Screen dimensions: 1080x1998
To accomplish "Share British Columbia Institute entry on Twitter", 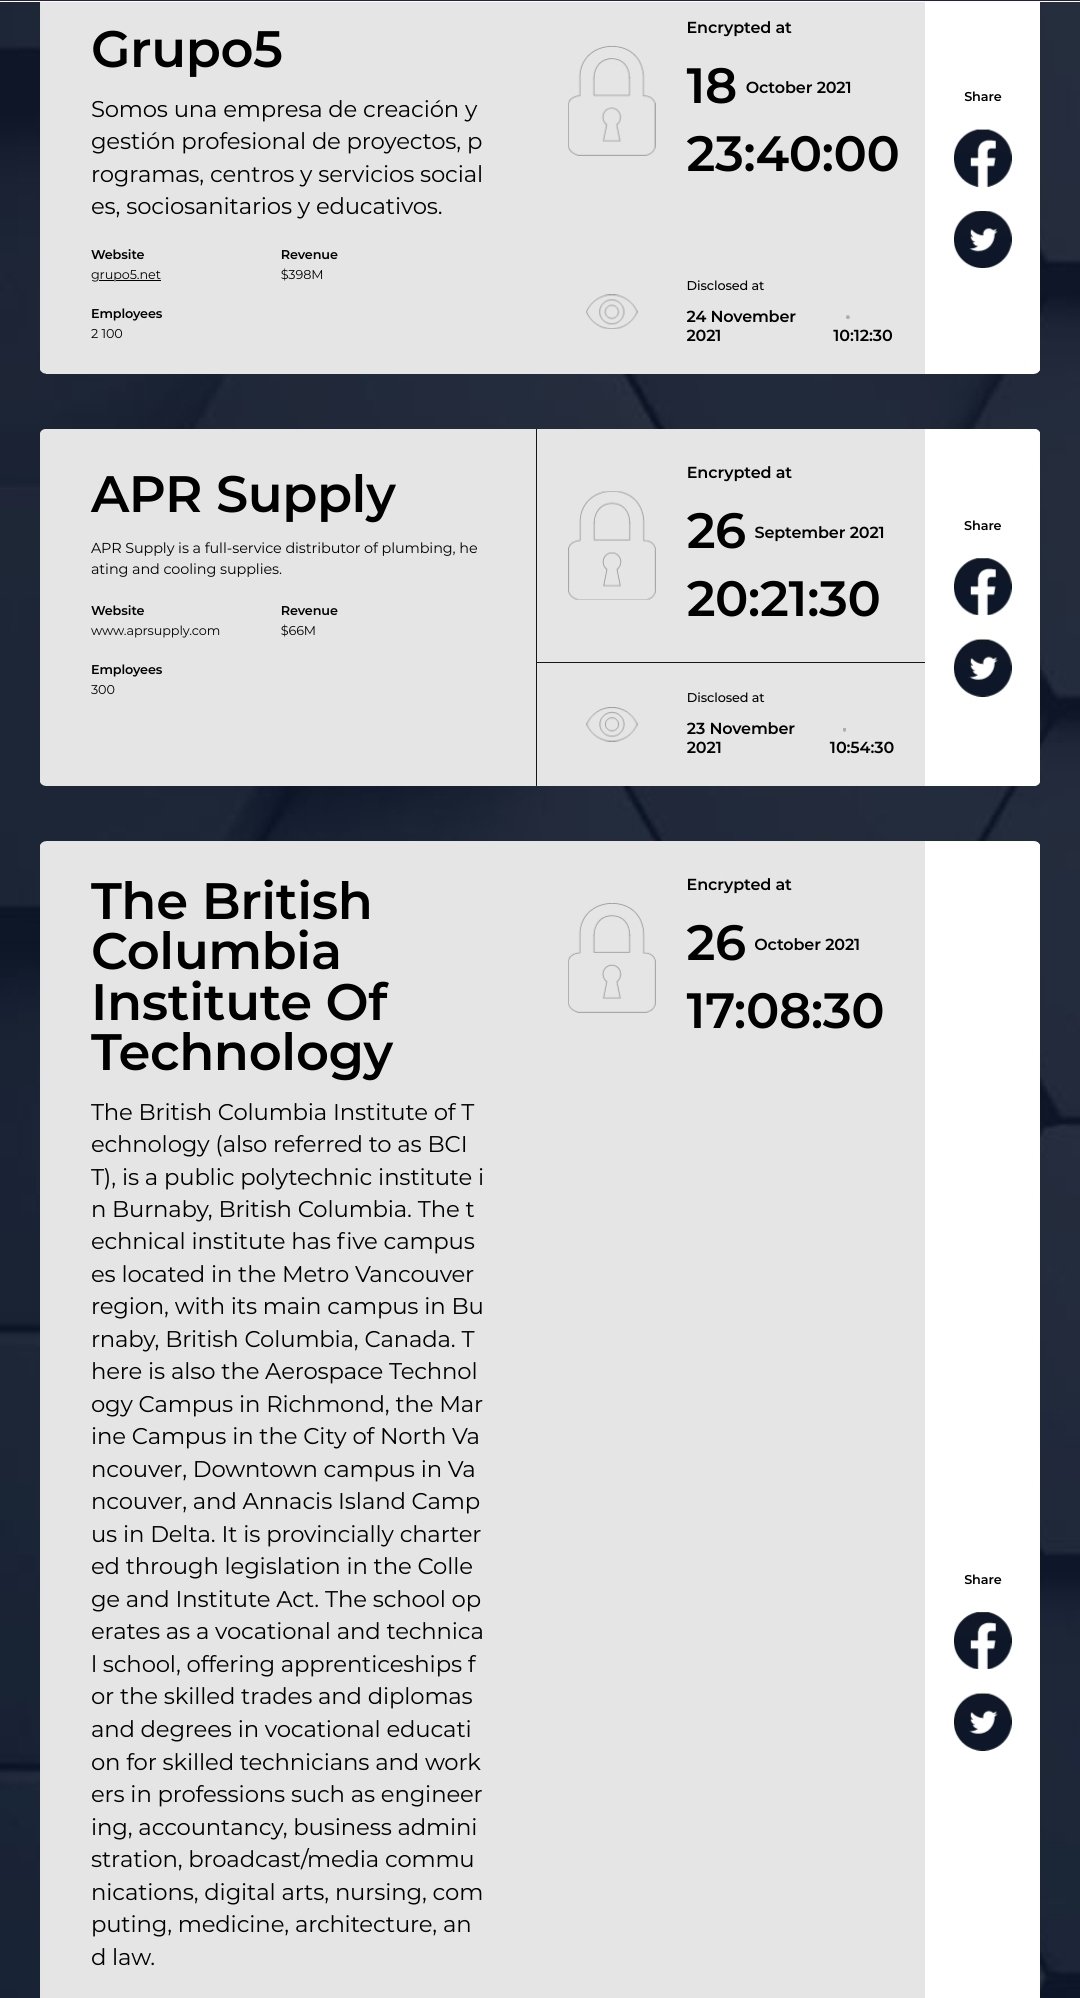I will click(982, 1722).
